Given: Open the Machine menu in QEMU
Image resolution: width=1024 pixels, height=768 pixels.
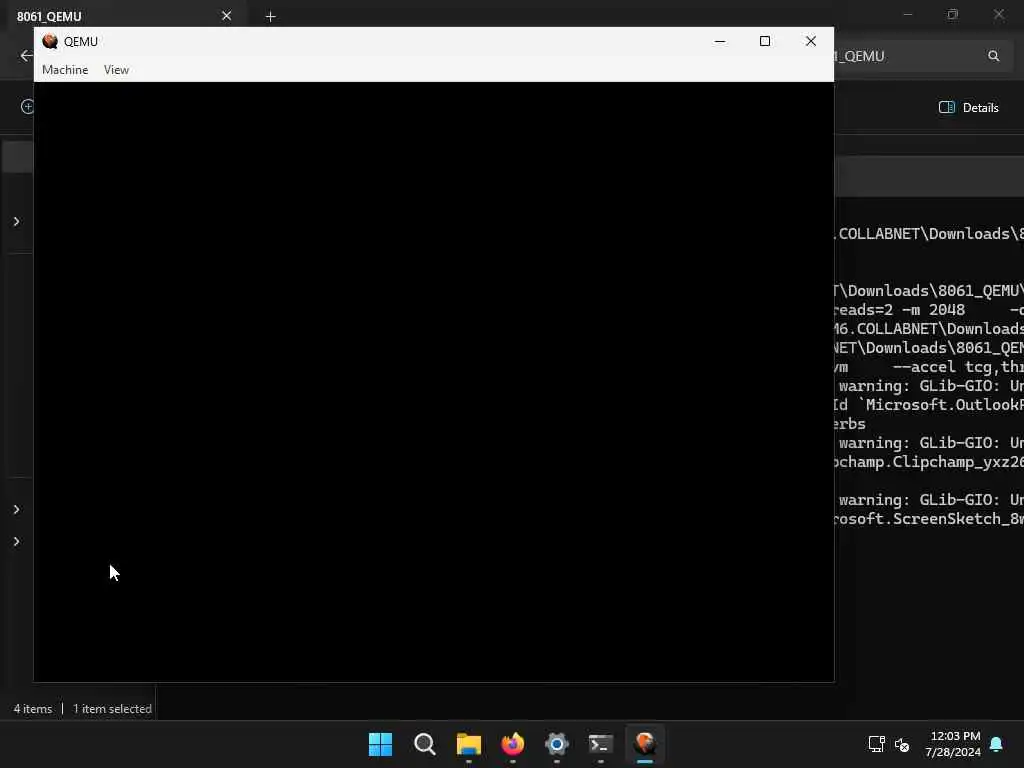Looking at the screenshot, I should coord(65,70).
